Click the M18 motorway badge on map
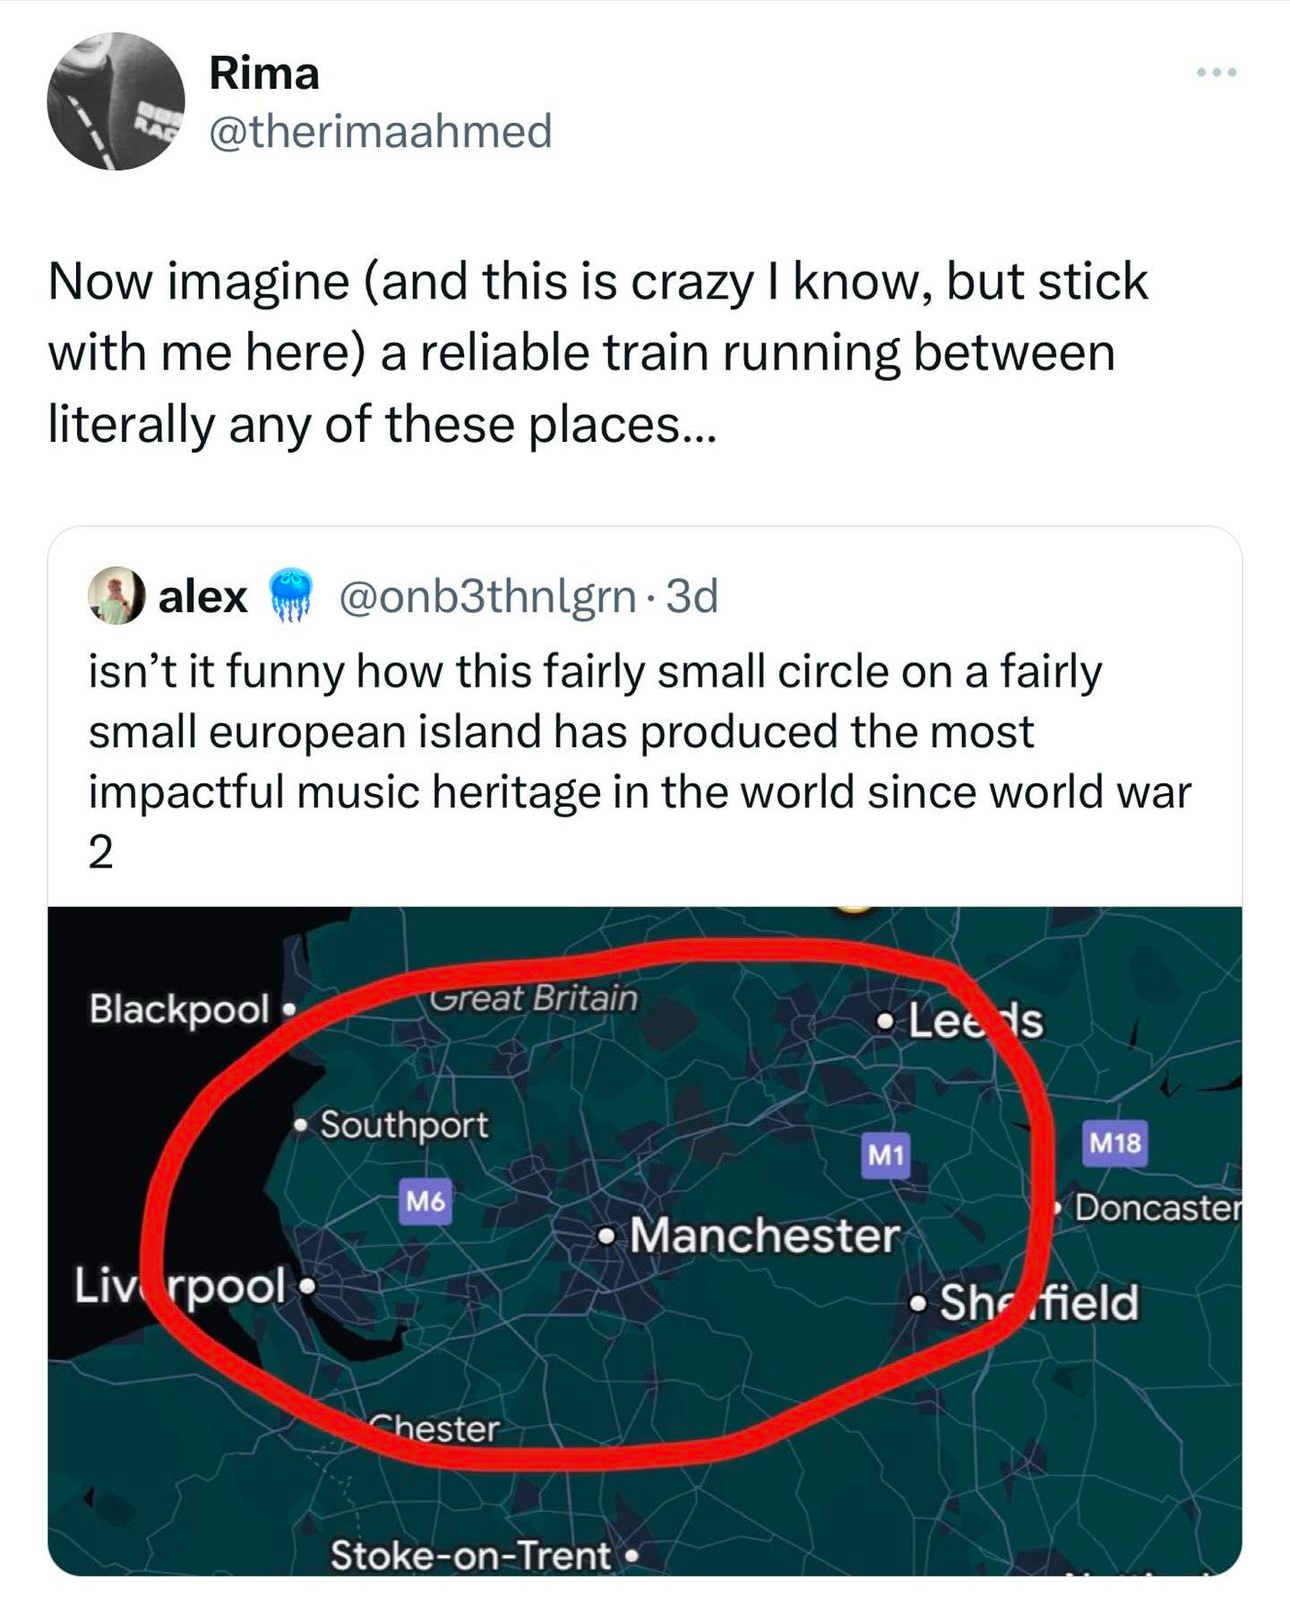This screenshot has height=1611, width=1290. click(x=1115, y=1142)
